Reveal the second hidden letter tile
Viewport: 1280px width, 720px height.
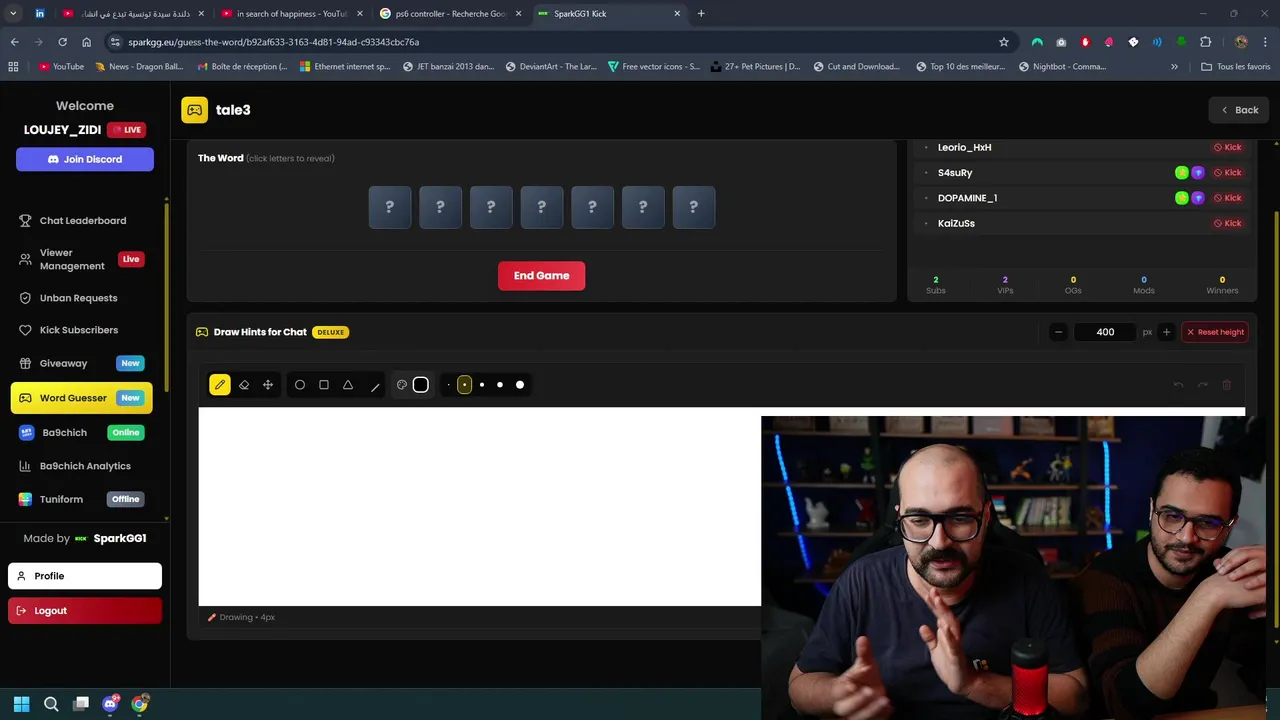click(x=440, y=207)
